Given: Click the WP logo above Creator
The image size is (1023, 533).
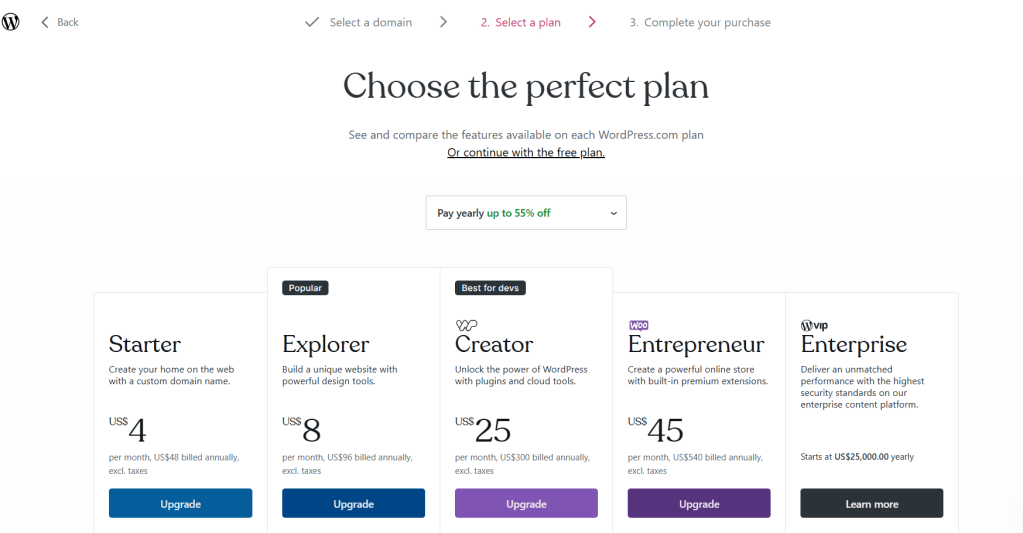Looking at the screenshot, I should click(466, 325).
